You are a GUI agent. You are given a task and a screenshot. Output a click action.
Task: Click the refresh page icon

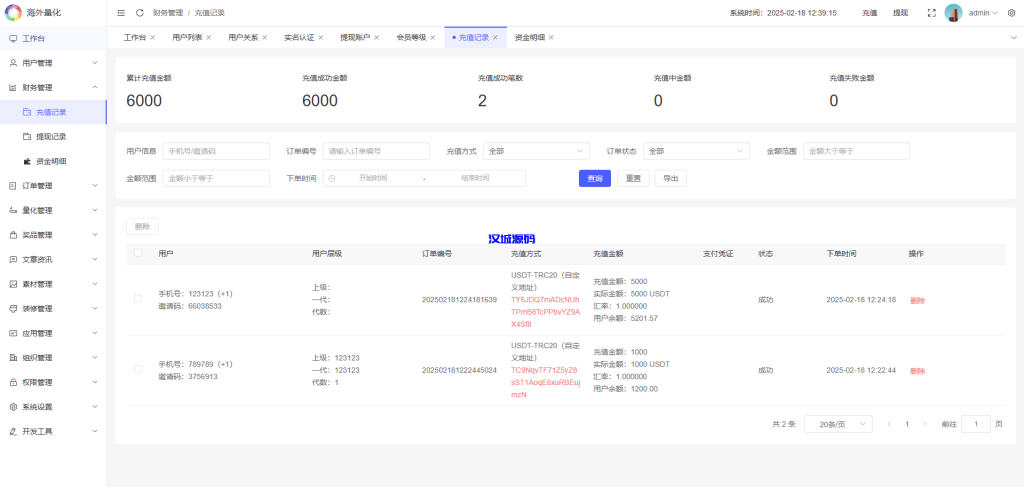coord(140,13)
